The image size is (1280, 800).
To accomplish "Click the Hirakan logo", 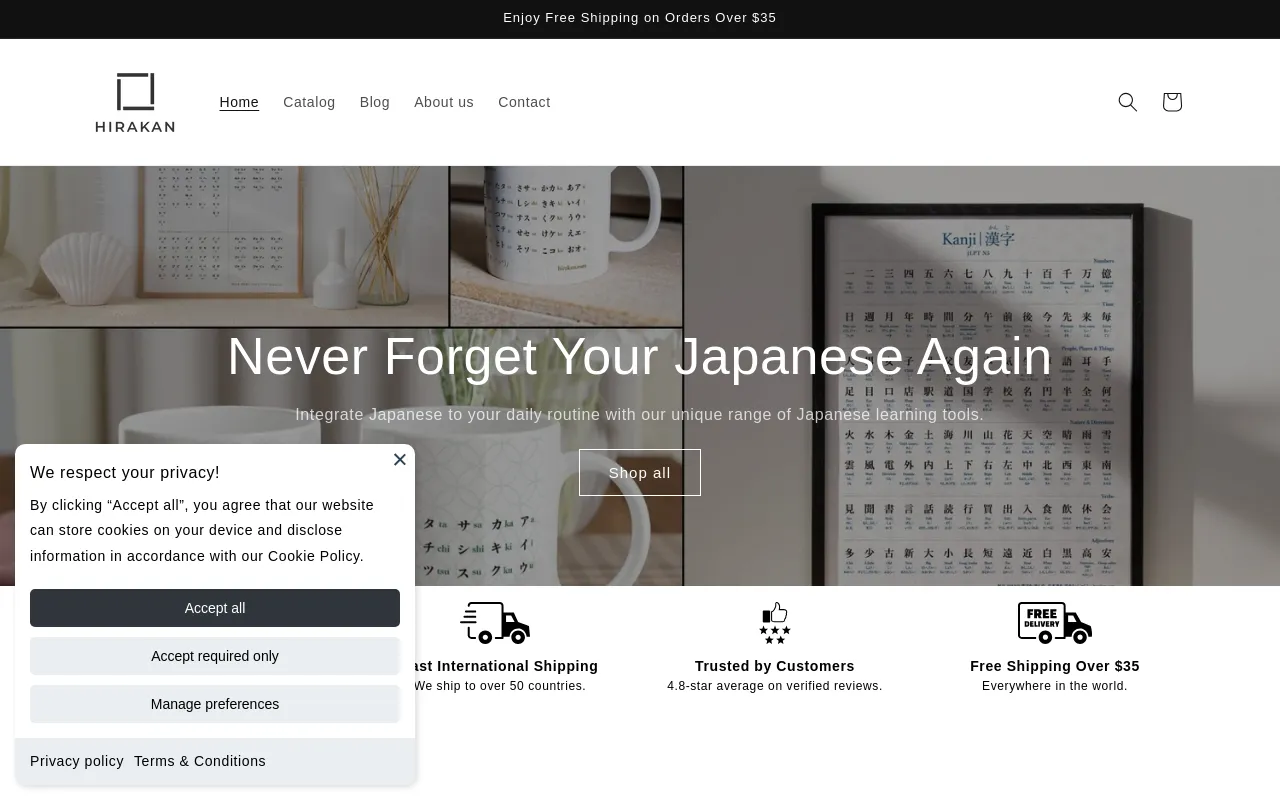I will [x=135, y=102].
